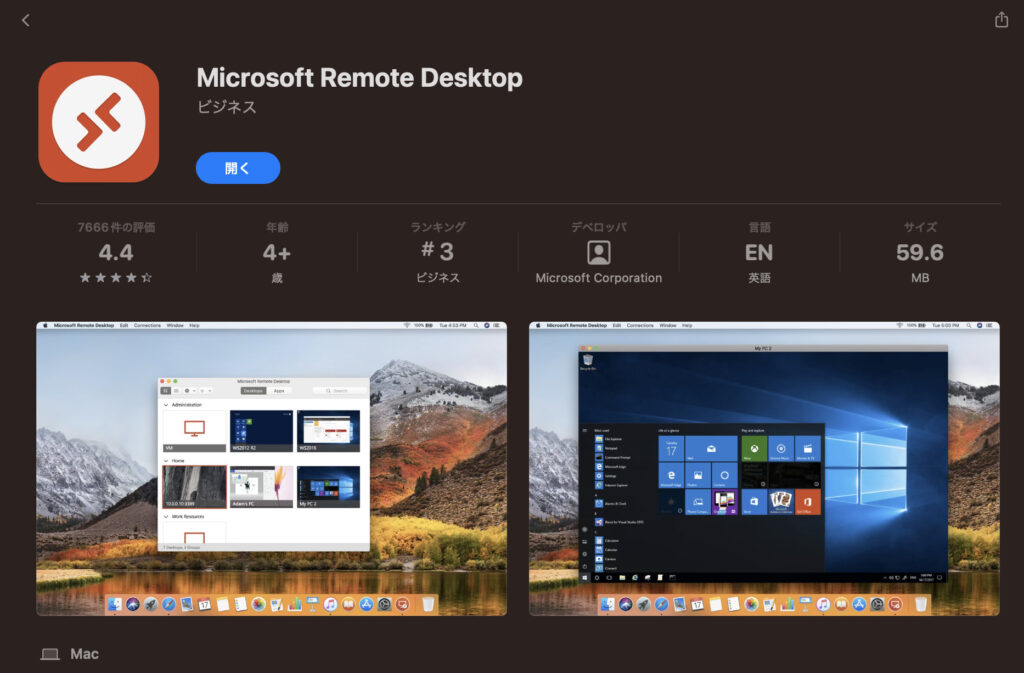Click the "EN" language value

click(759, 253)
